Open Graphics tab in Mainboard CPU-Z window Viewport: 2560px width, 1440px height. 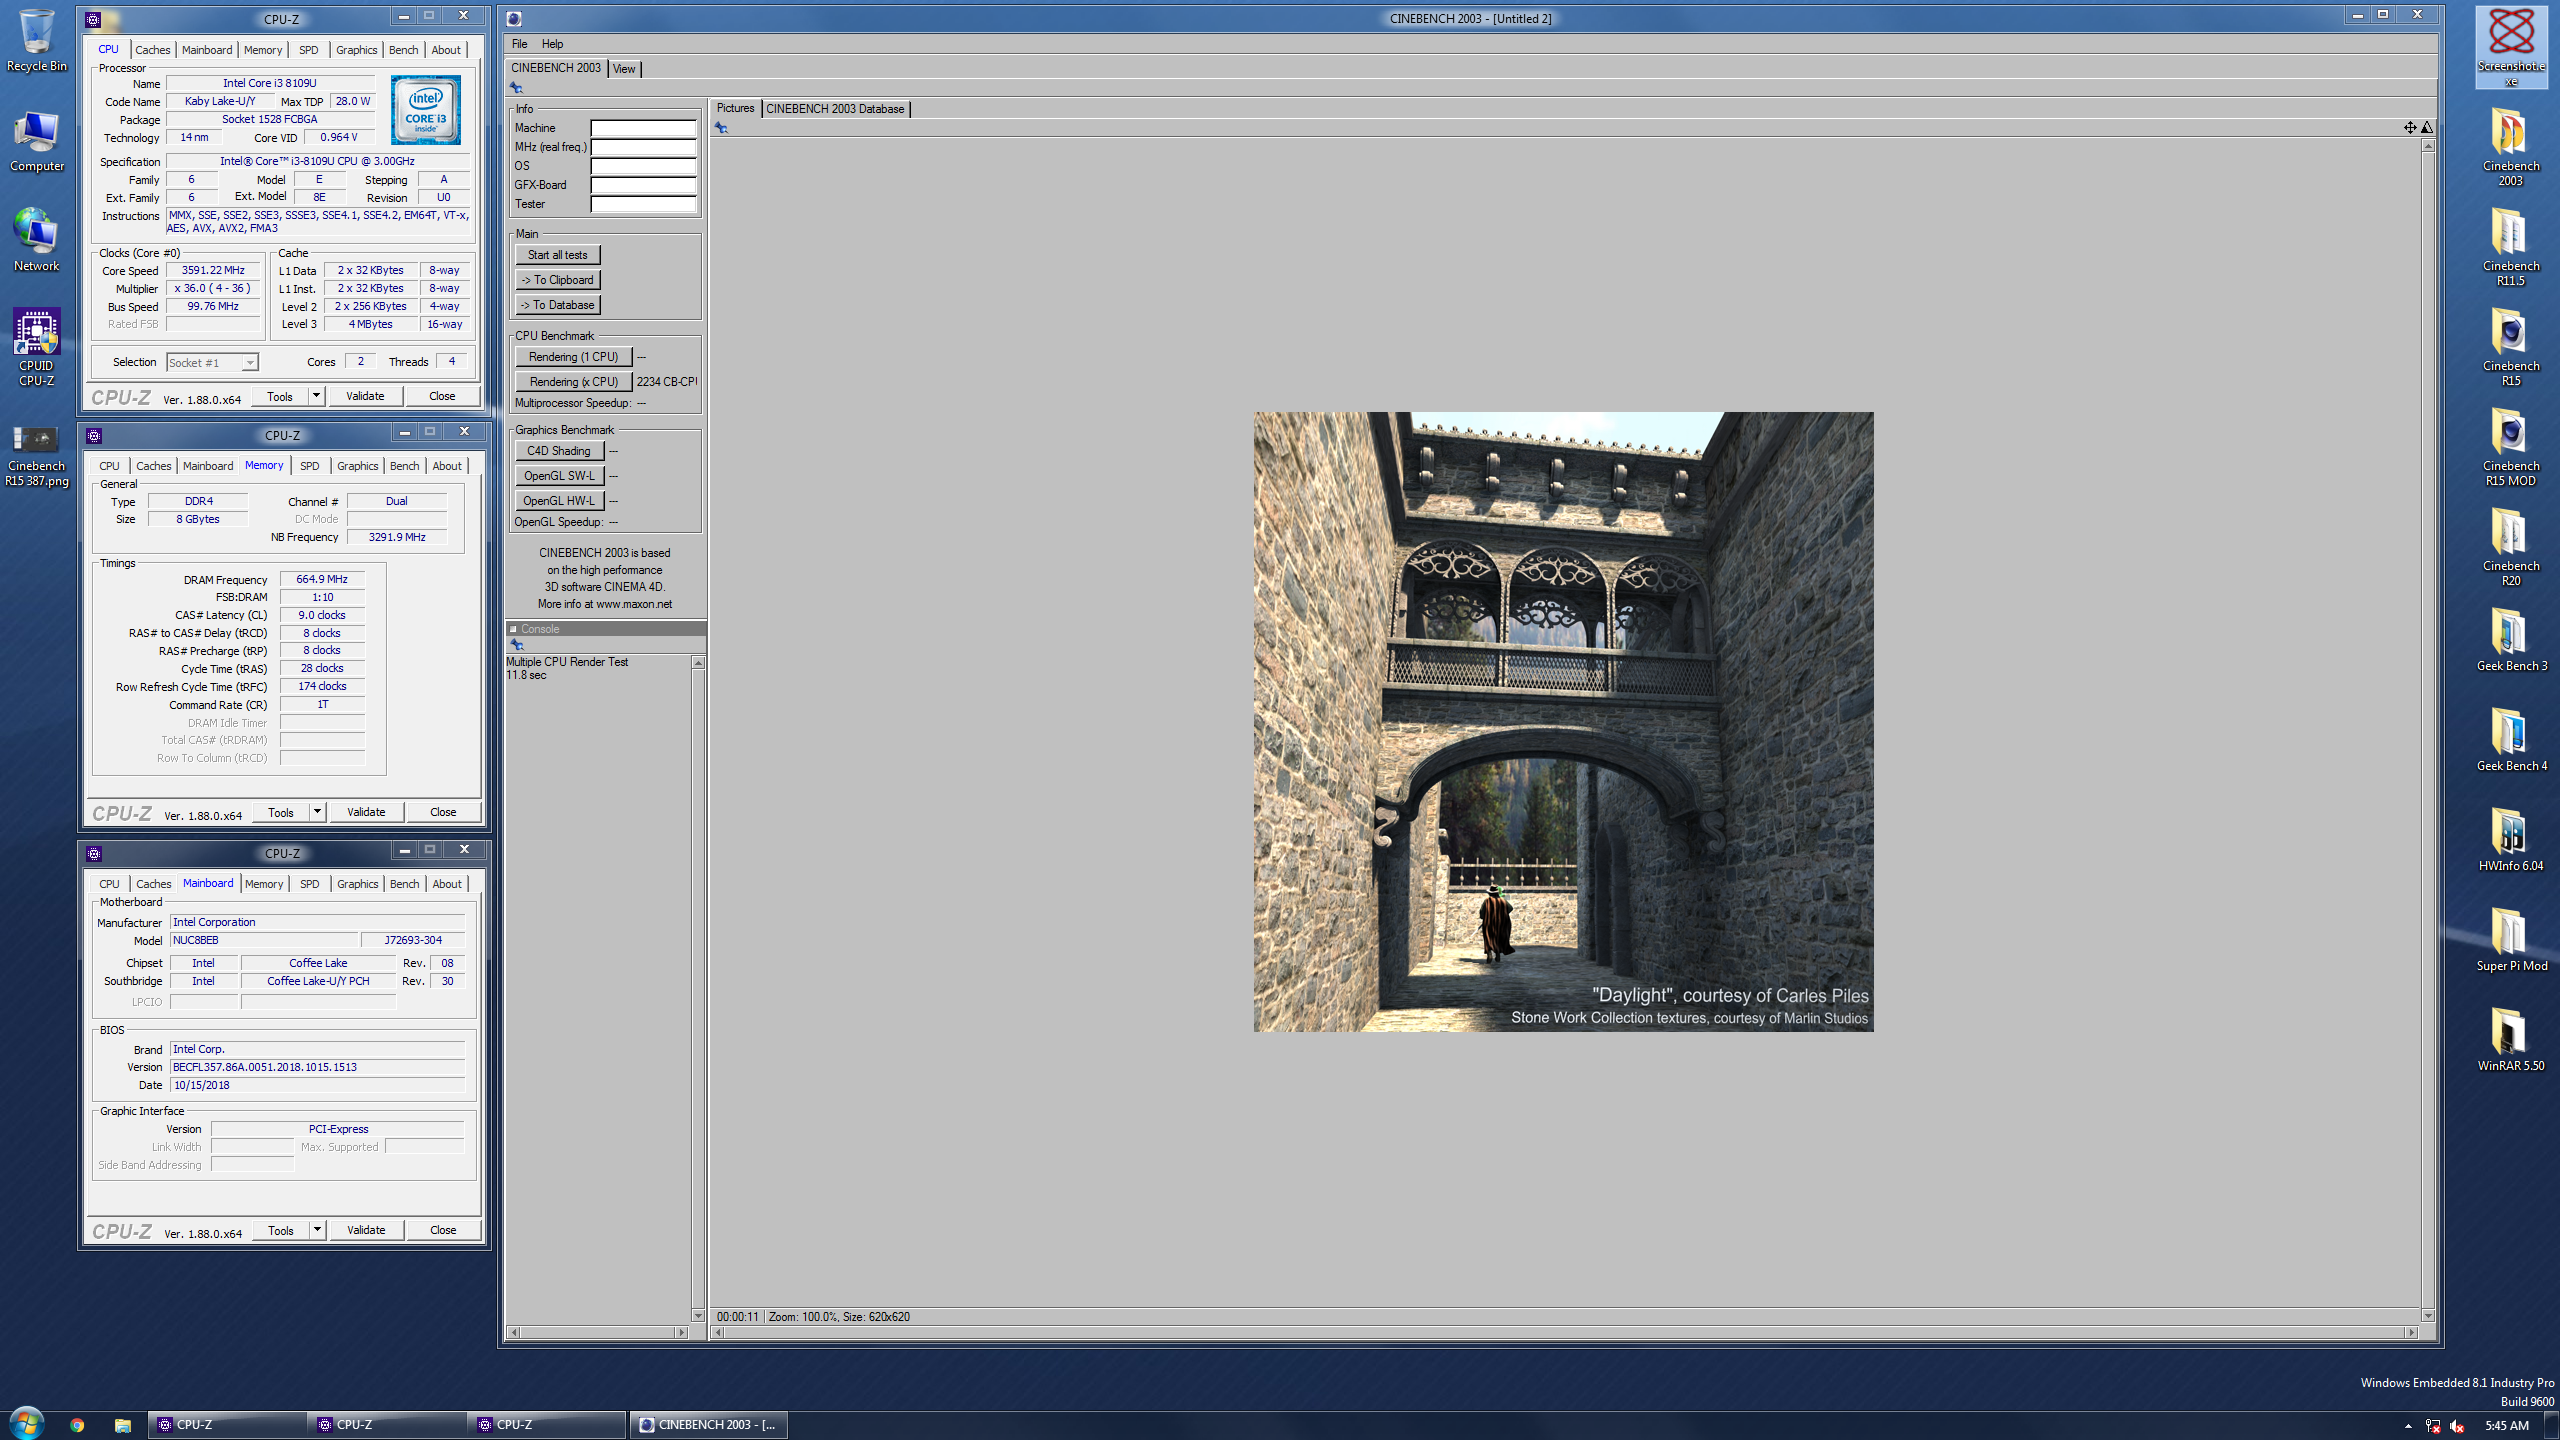tap(358, 884)
